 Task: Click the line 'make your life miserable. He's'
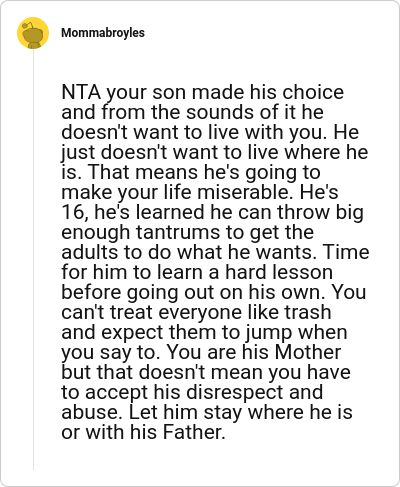[200, 192]
